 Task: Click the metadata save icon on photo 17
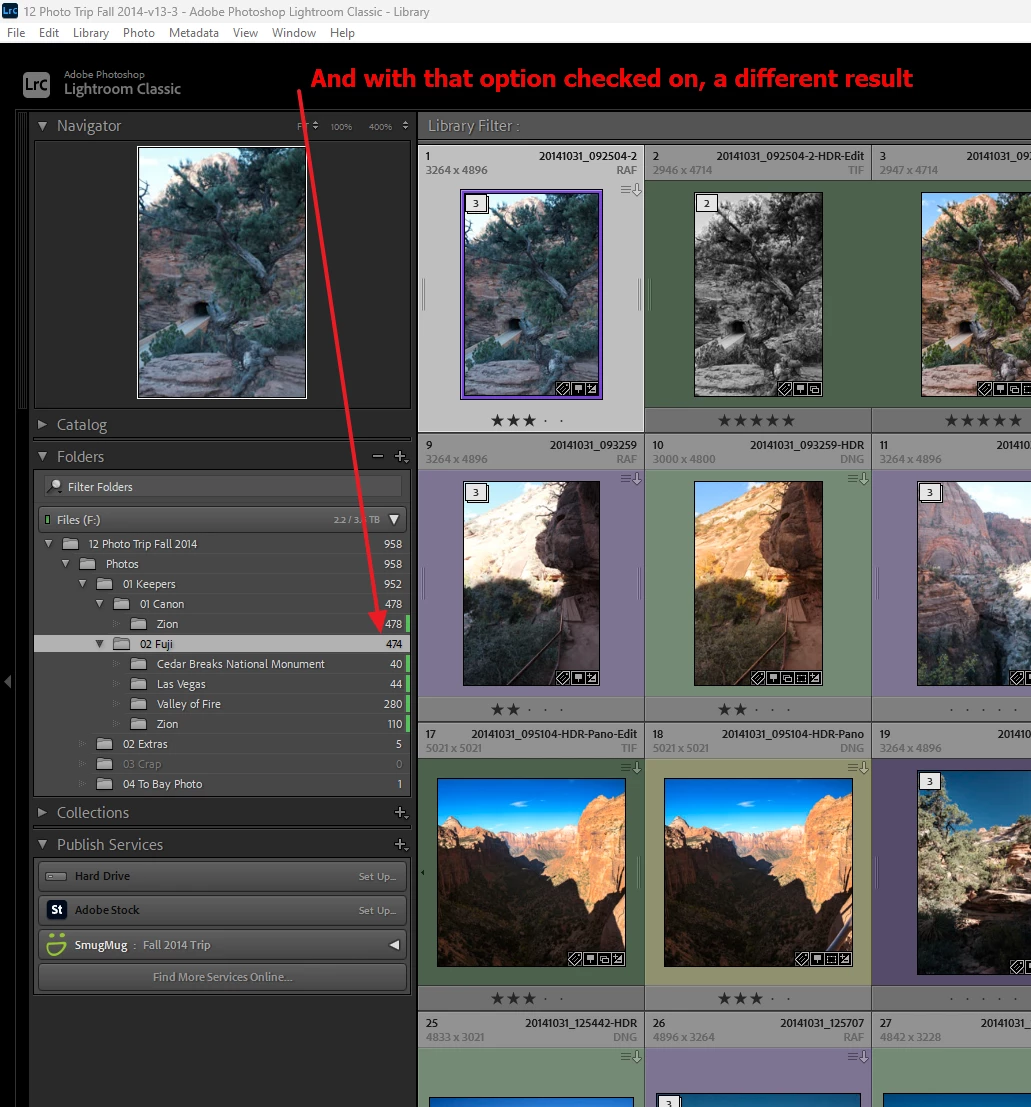[x=631, y=767]
